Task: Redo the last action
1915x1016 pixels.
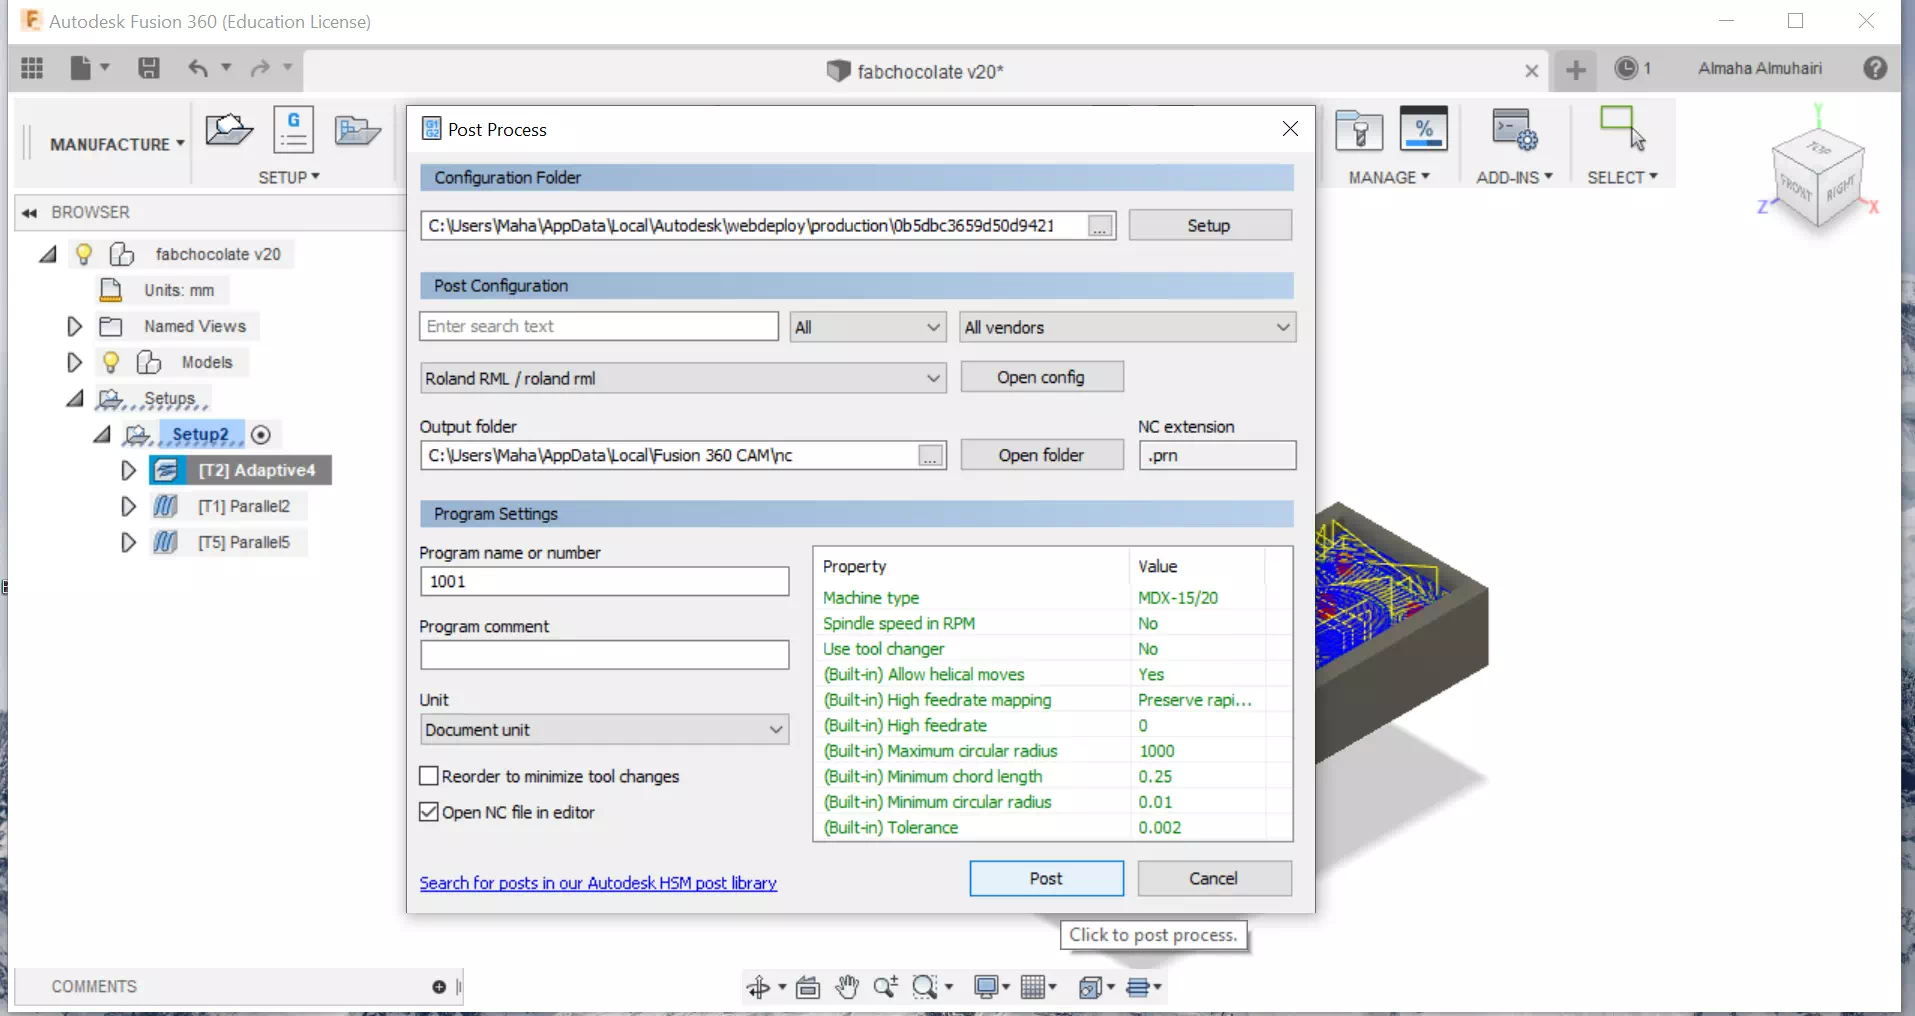Action: coord(260,68)
